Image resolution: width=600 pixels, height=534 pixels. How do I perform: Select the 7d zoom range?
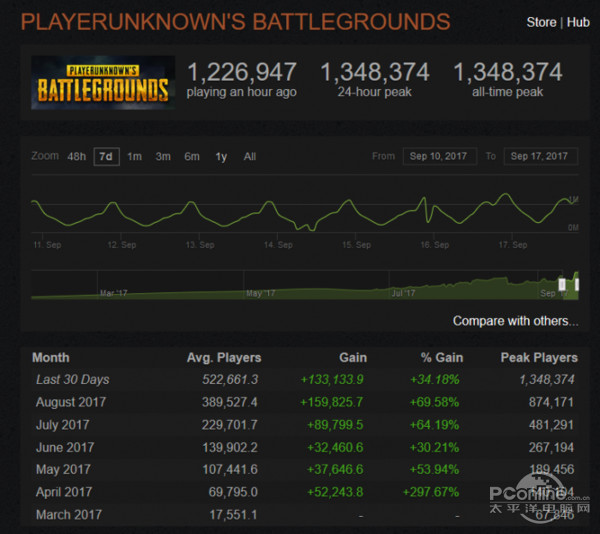pos(105,156)
